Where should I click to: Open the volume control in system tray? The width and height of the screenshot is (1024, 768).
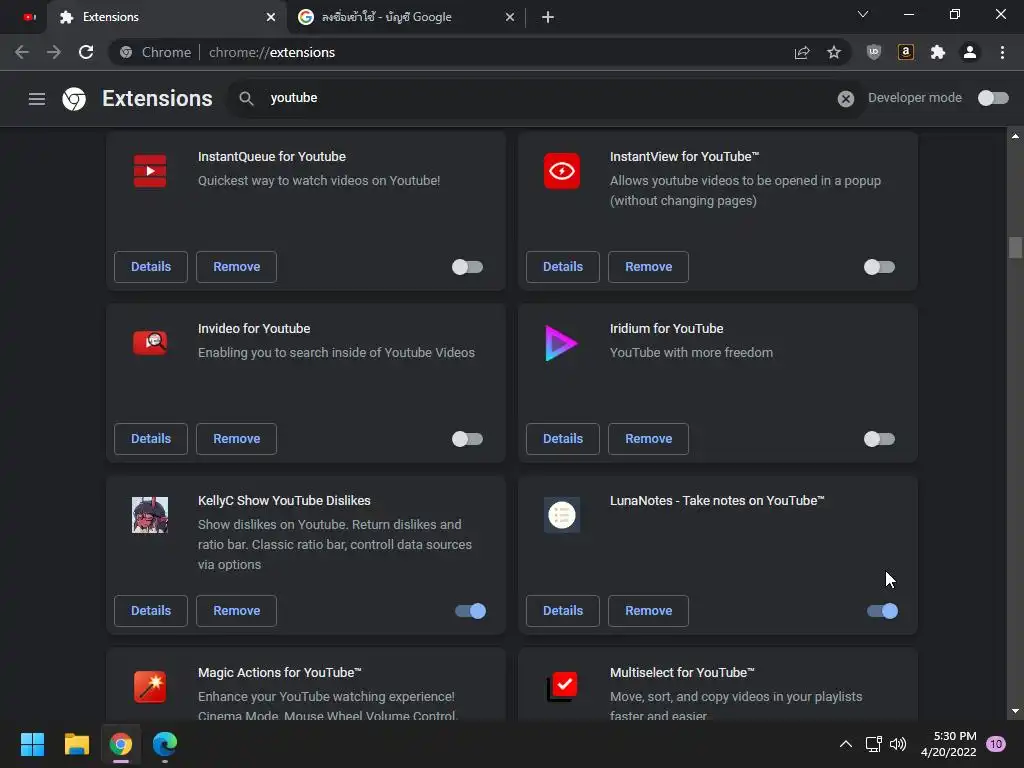click(898, 744)
